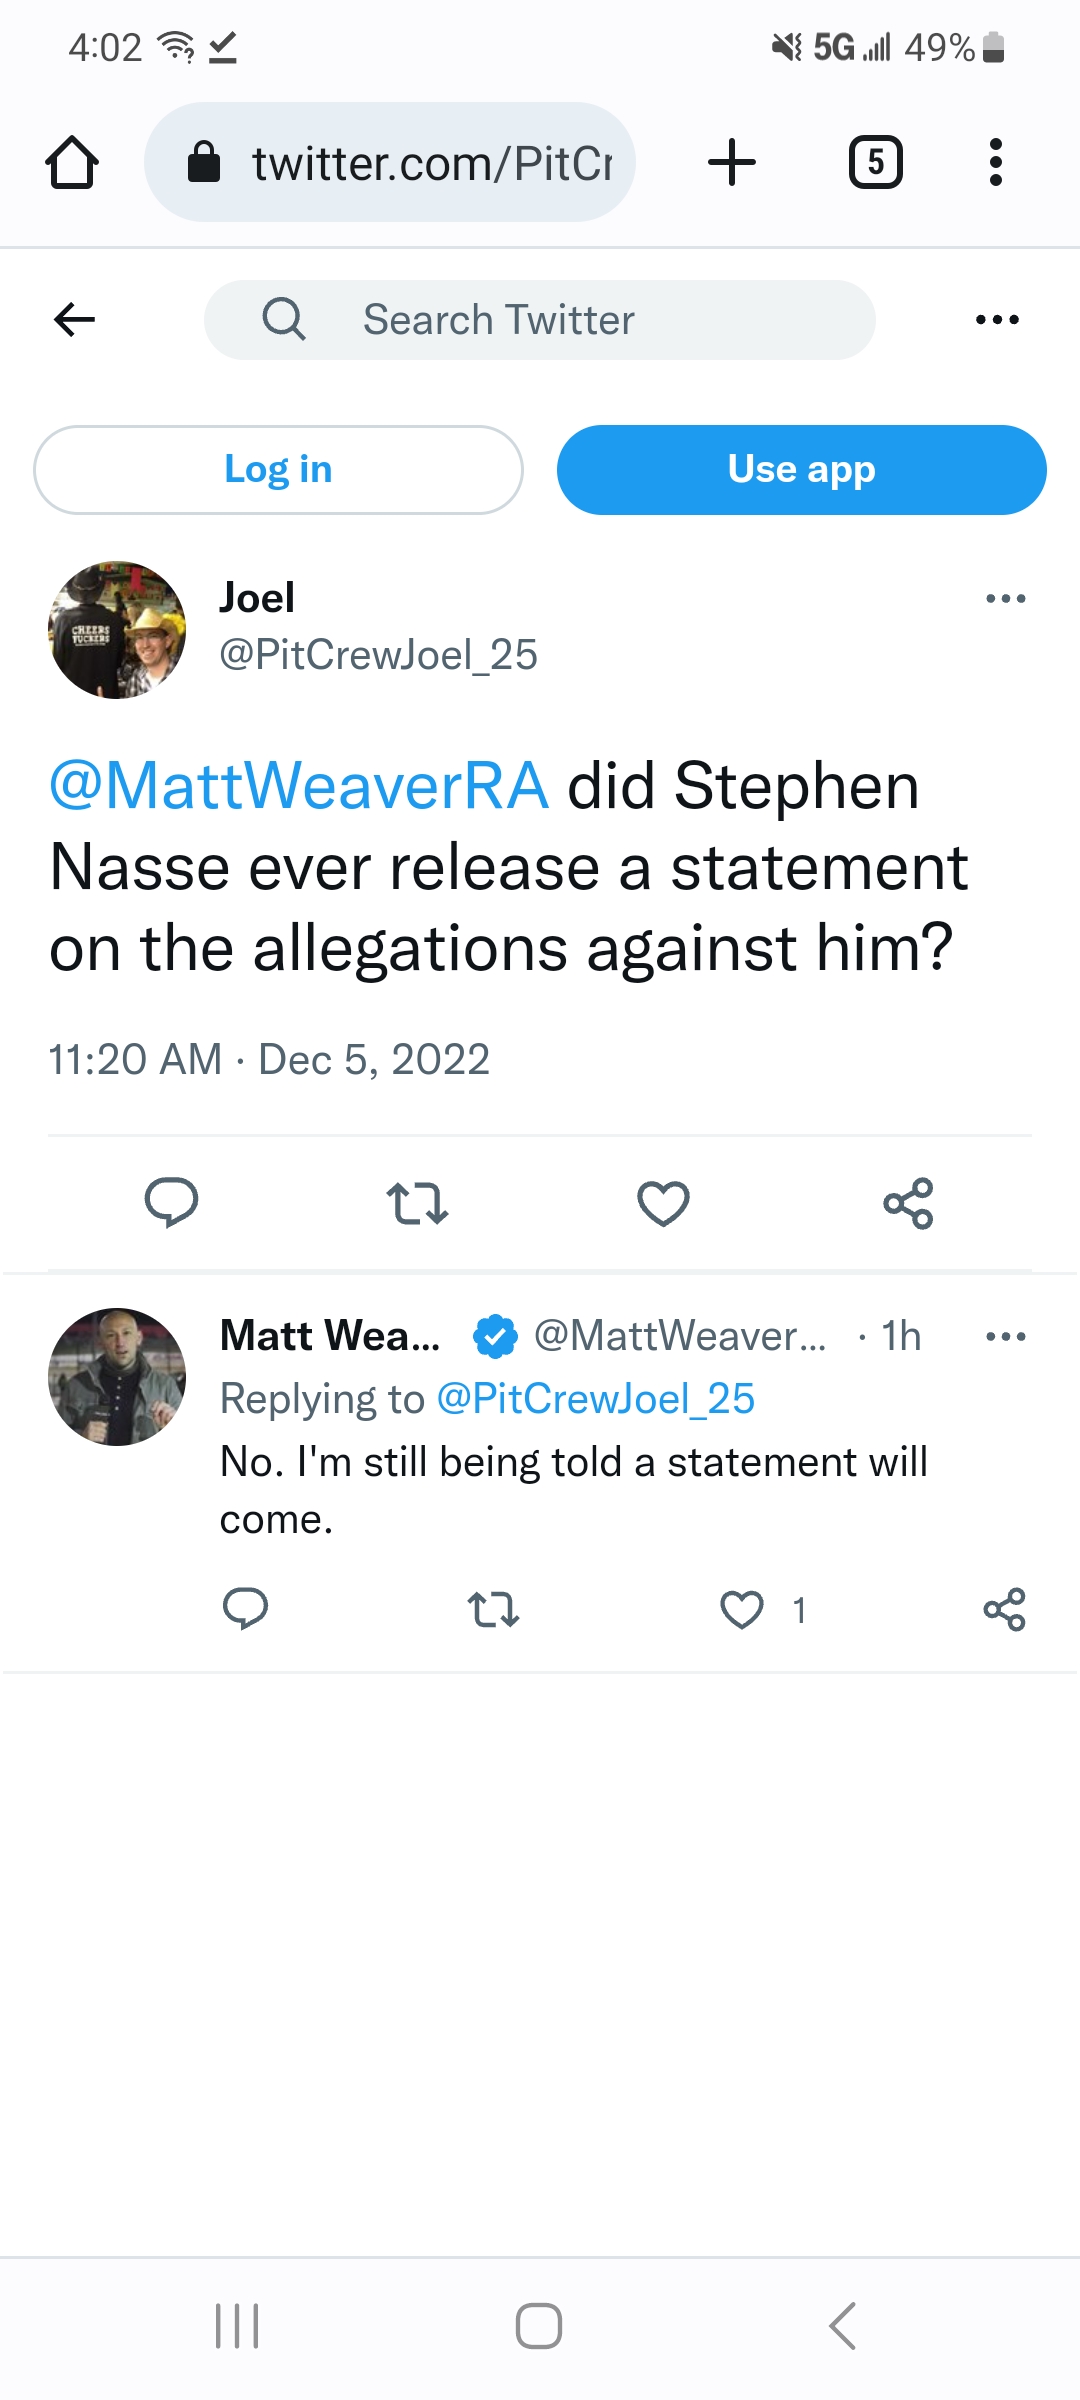Share Joel's tweet
The image size is (1080, 2400).
point(908,1203)
